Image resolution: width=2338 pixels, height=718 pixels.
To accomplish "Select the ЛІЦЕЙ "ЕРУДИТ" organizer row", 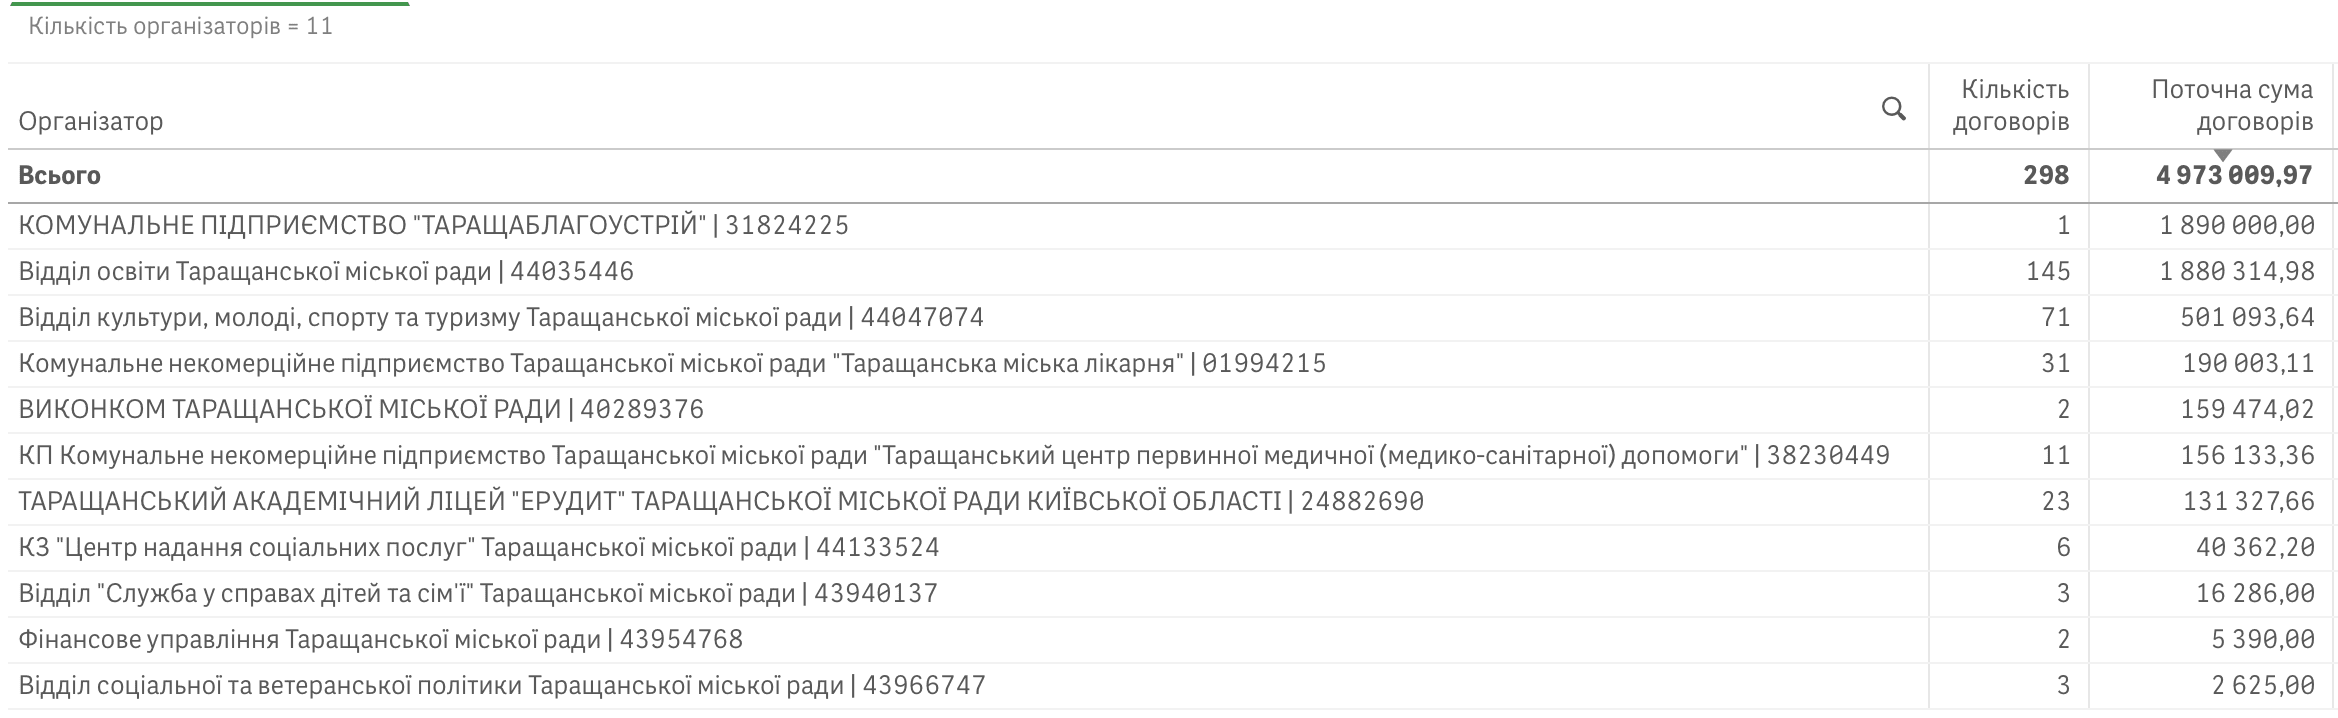I will pos(721,501).
